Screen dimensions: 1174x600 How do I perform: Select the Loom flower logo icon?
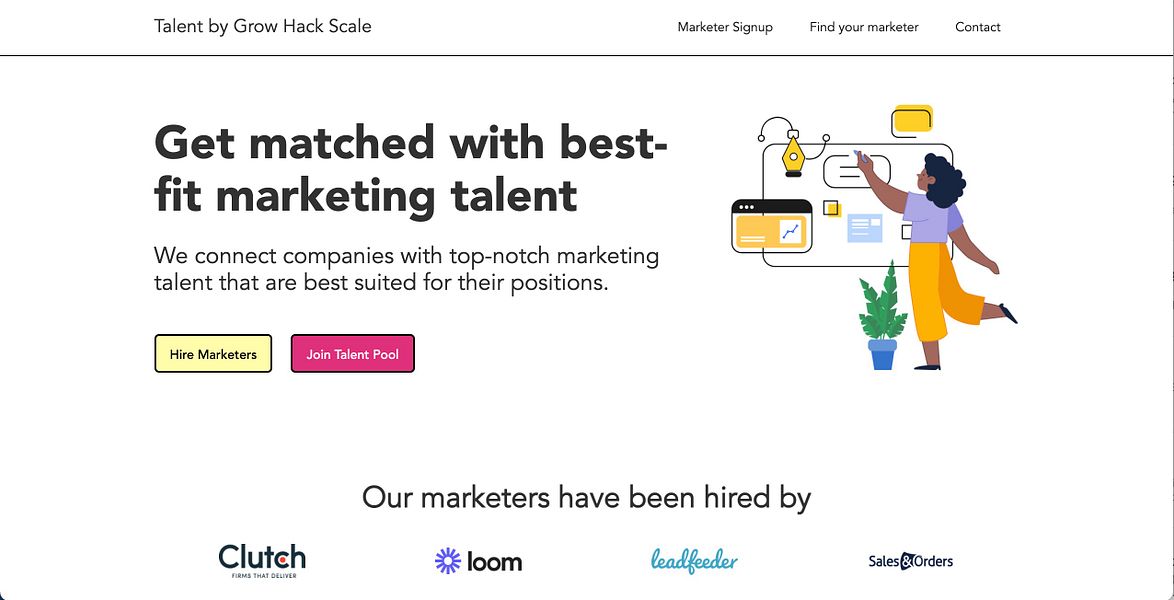449,560
